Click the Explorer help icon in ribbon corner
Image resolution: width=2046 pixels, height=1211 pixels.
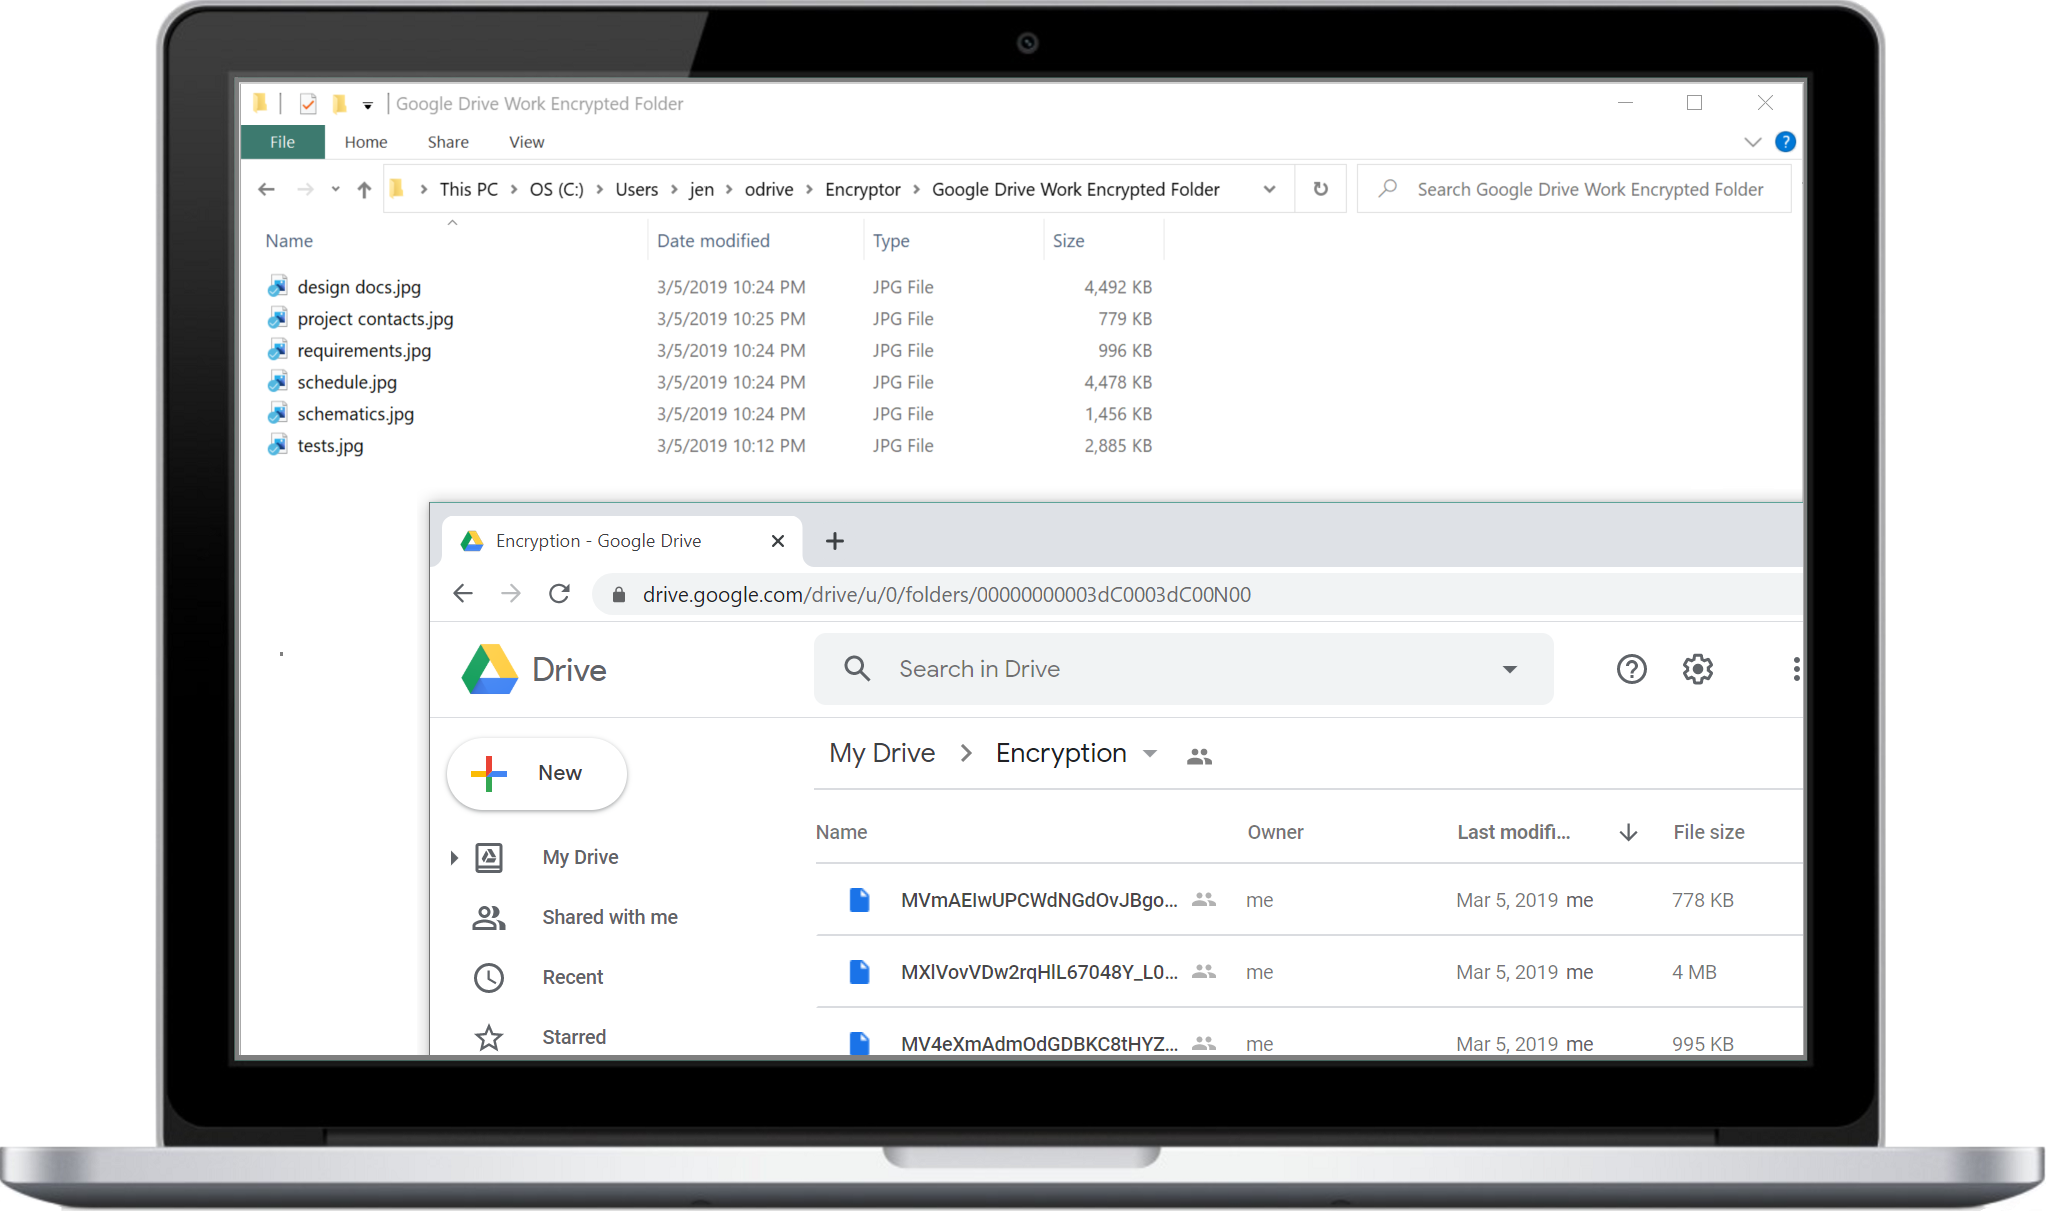1785,142
